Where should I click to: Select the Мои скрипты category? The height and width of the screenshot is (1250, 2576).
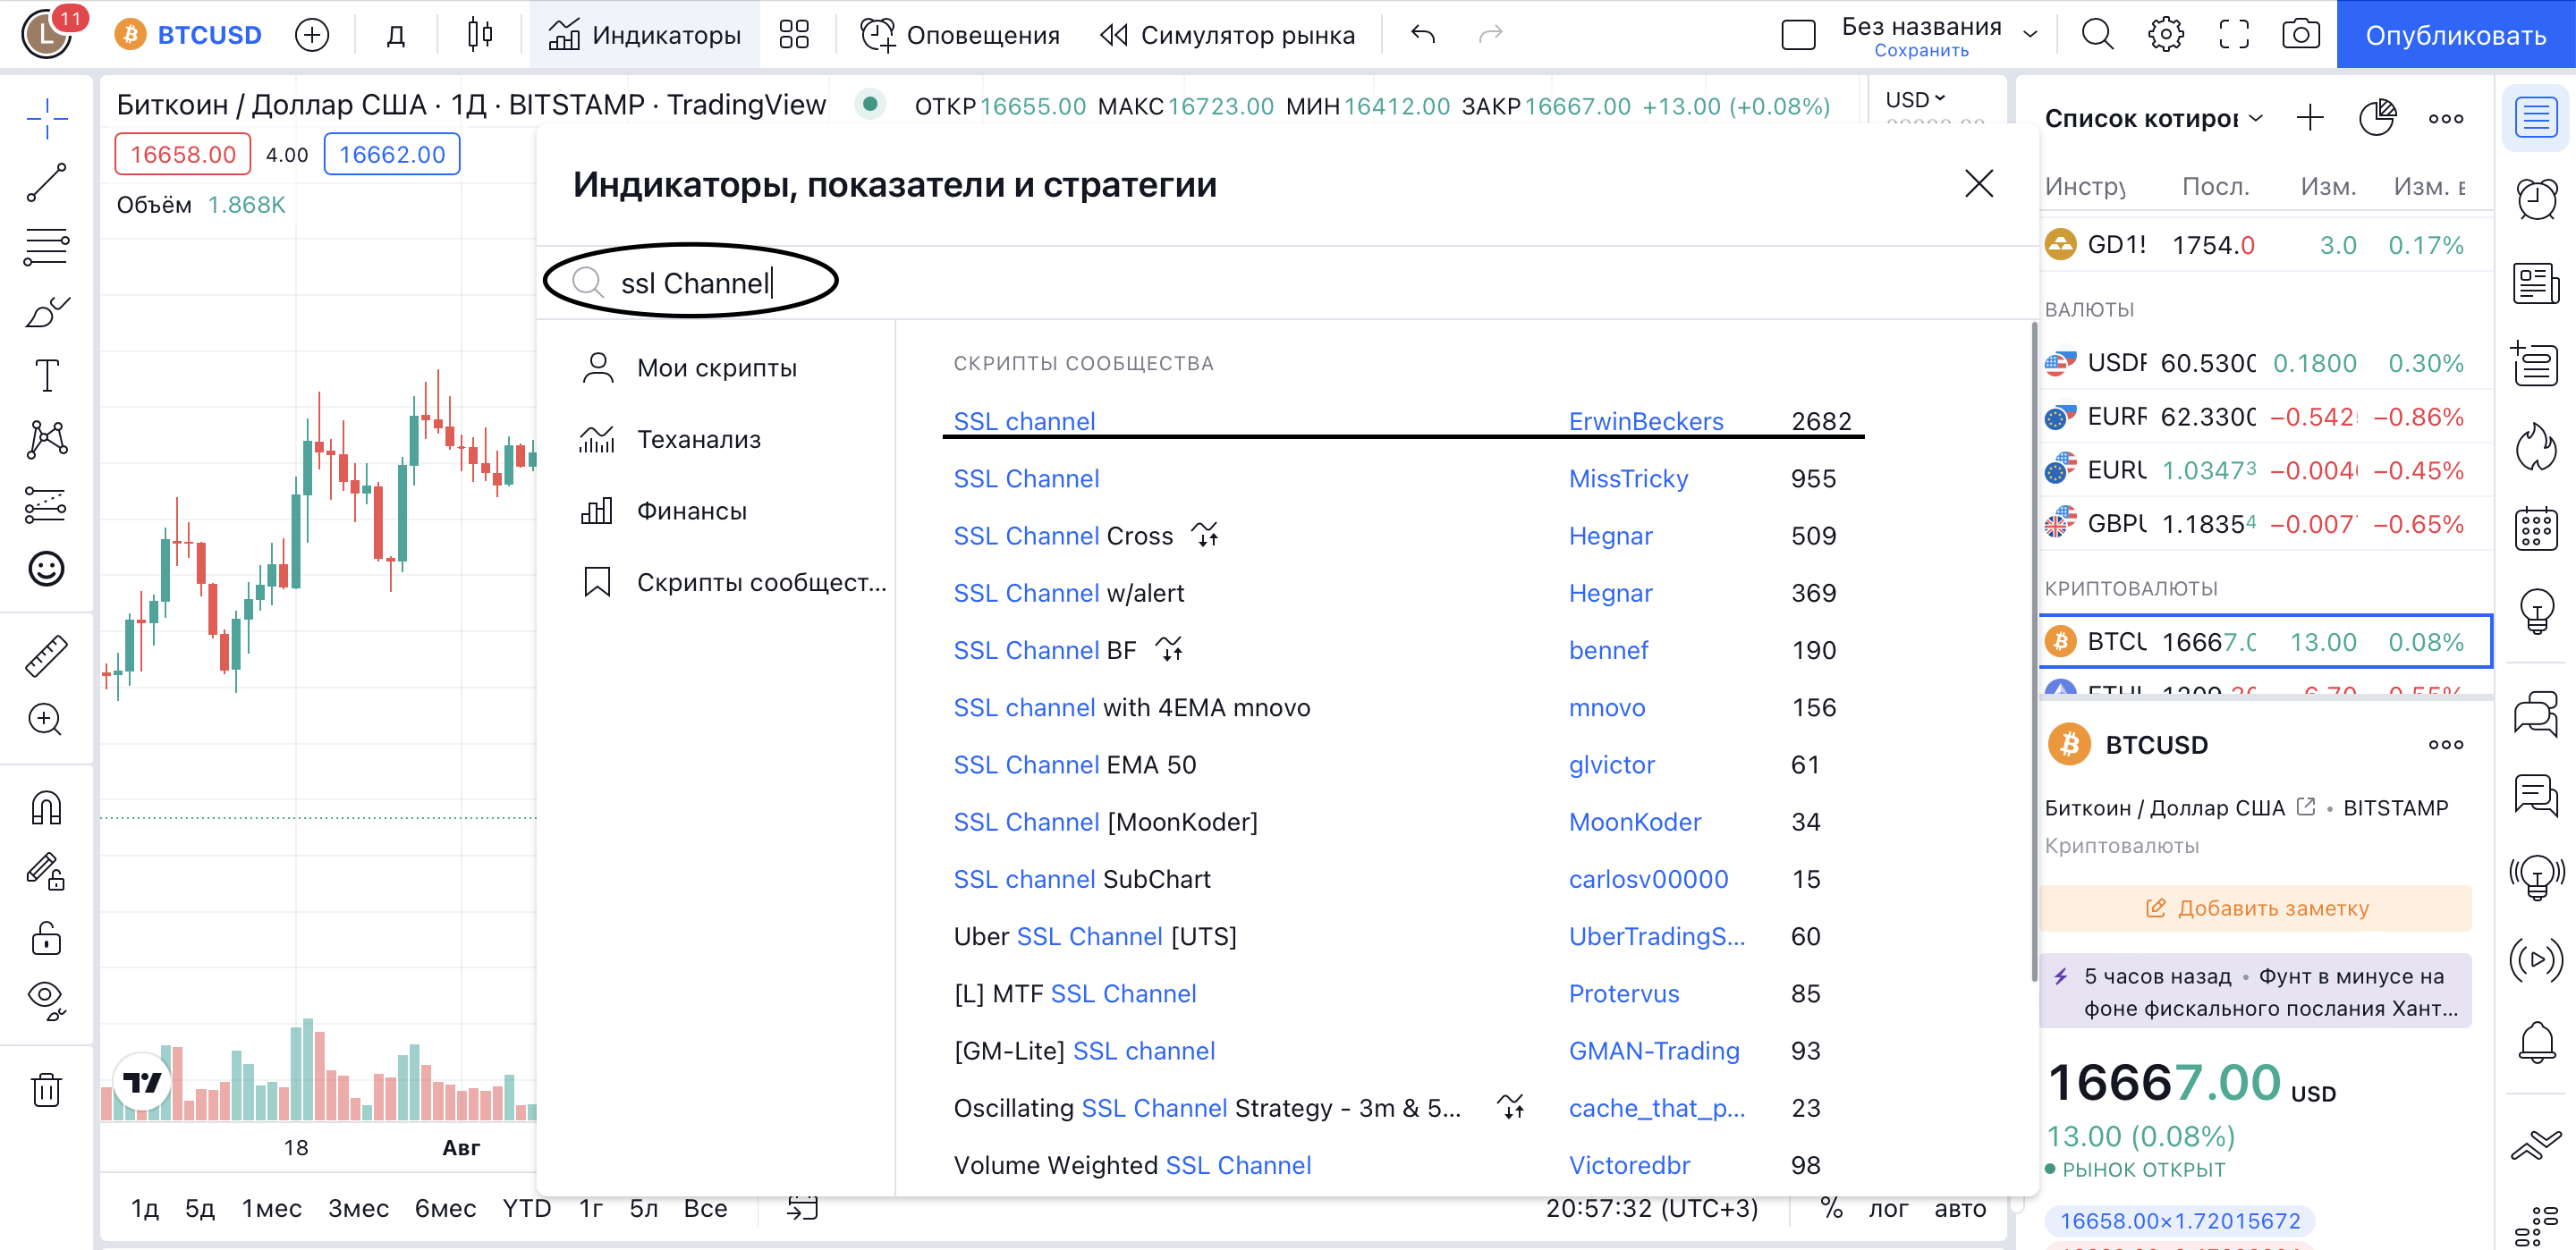(x=716, y=368)
